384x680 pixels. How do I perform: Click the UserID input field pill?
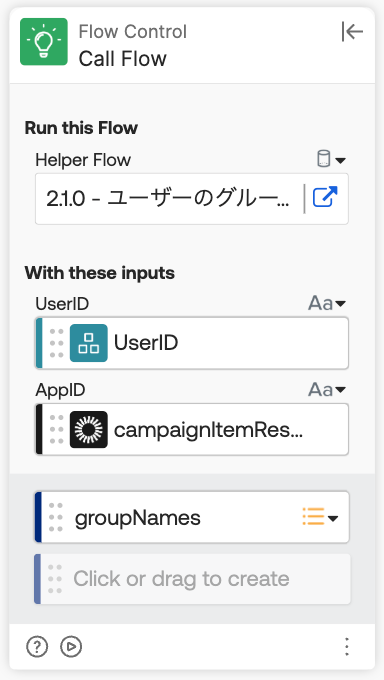pyautogui.click(x=191, y=343)
